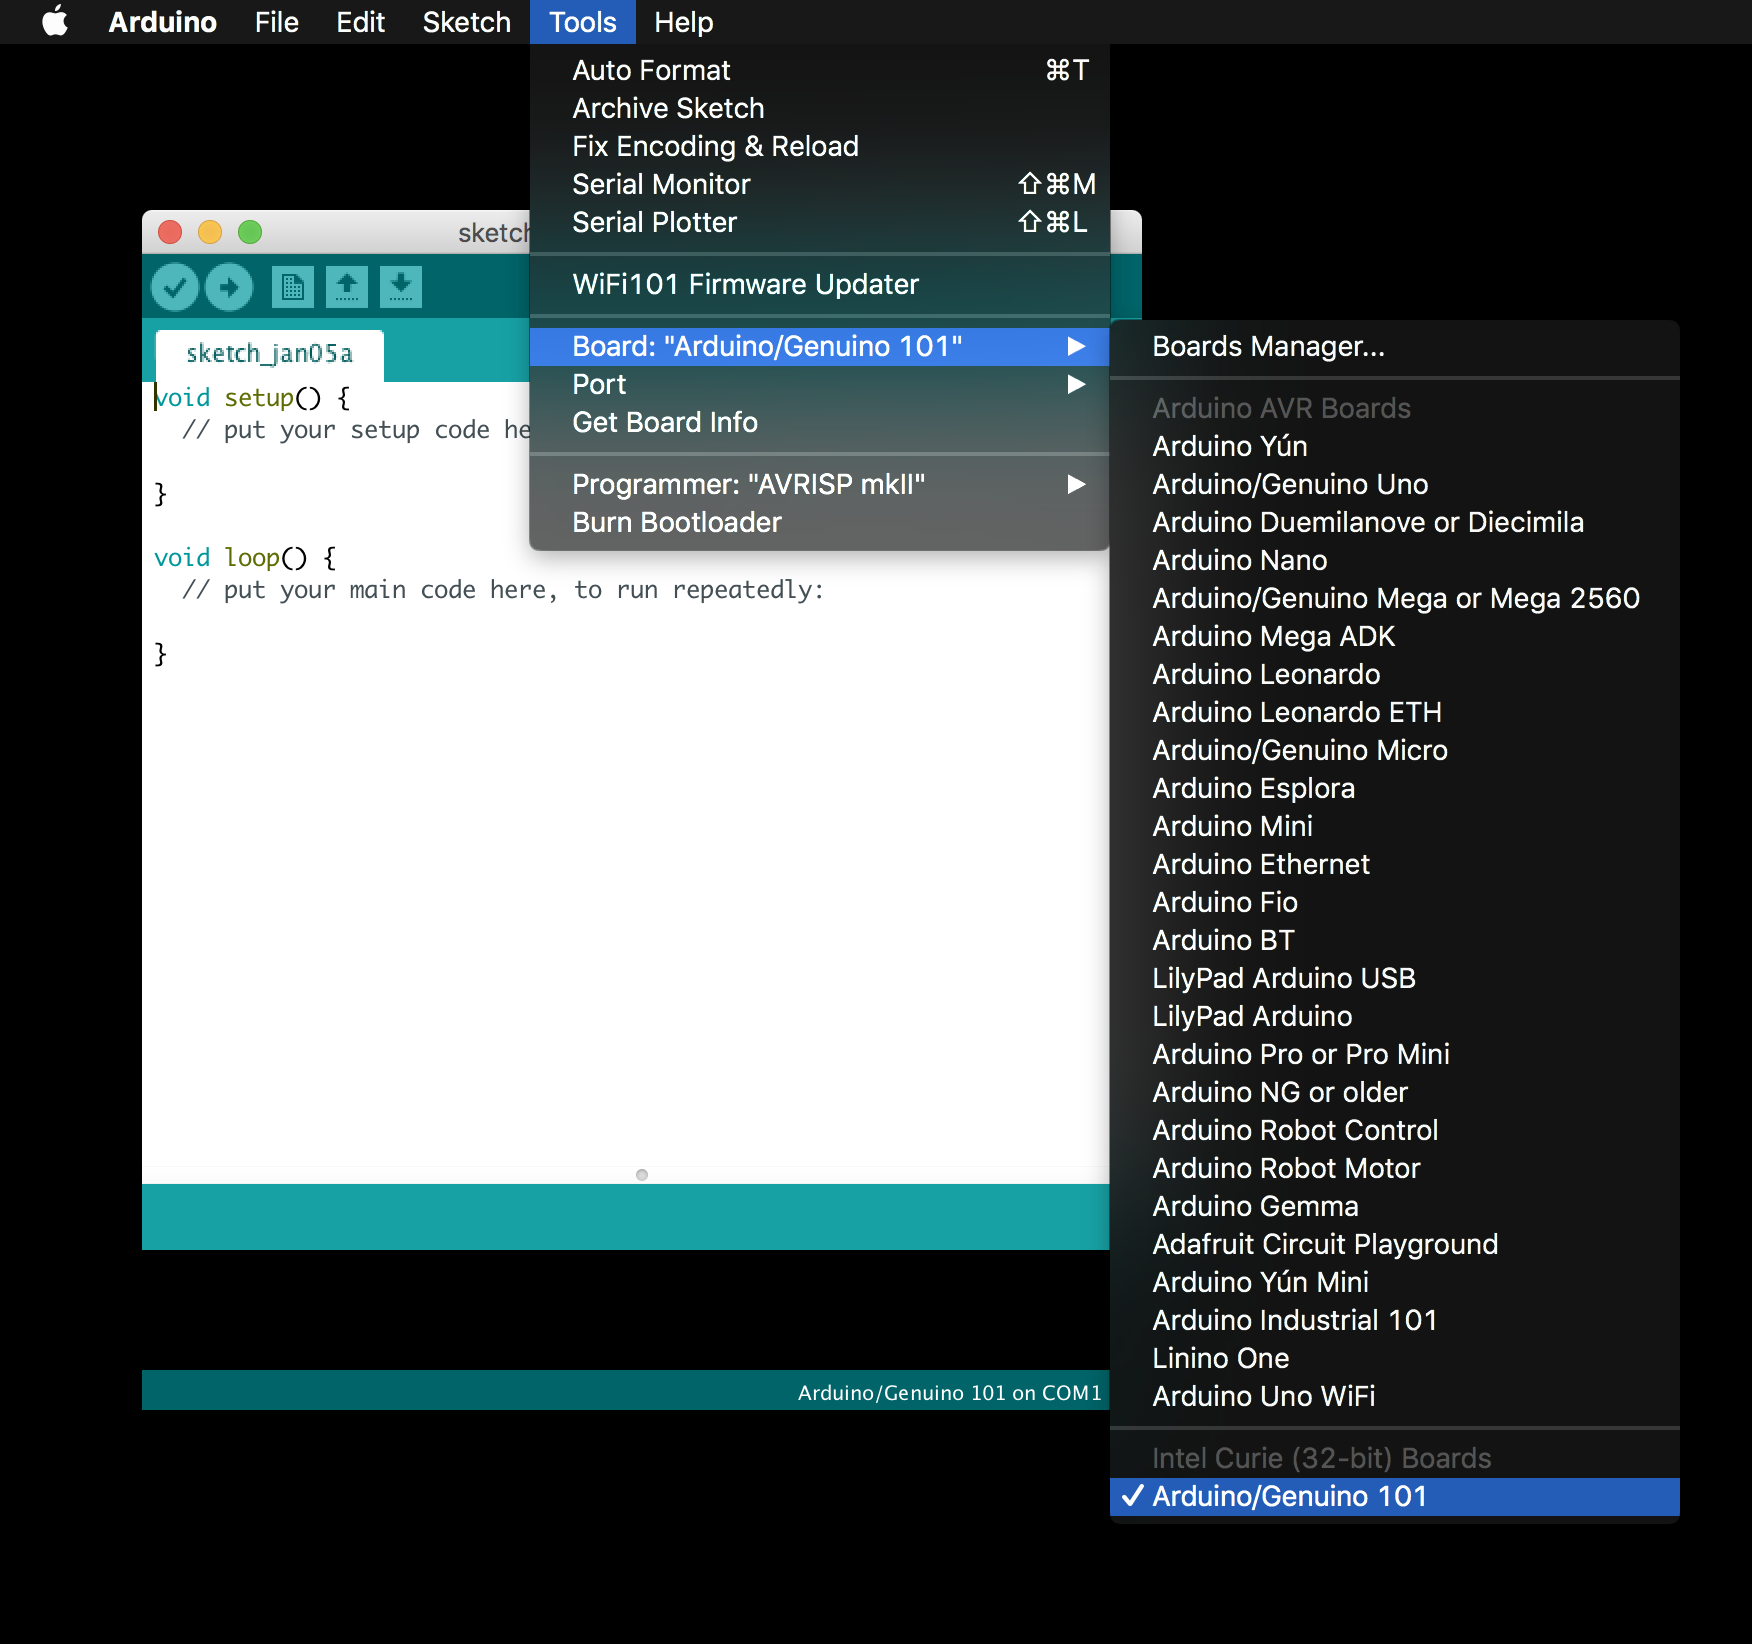This screenshot has width=1752, height=1644.
Task: Choose Burn Bootloader
Action: point(819,523)
